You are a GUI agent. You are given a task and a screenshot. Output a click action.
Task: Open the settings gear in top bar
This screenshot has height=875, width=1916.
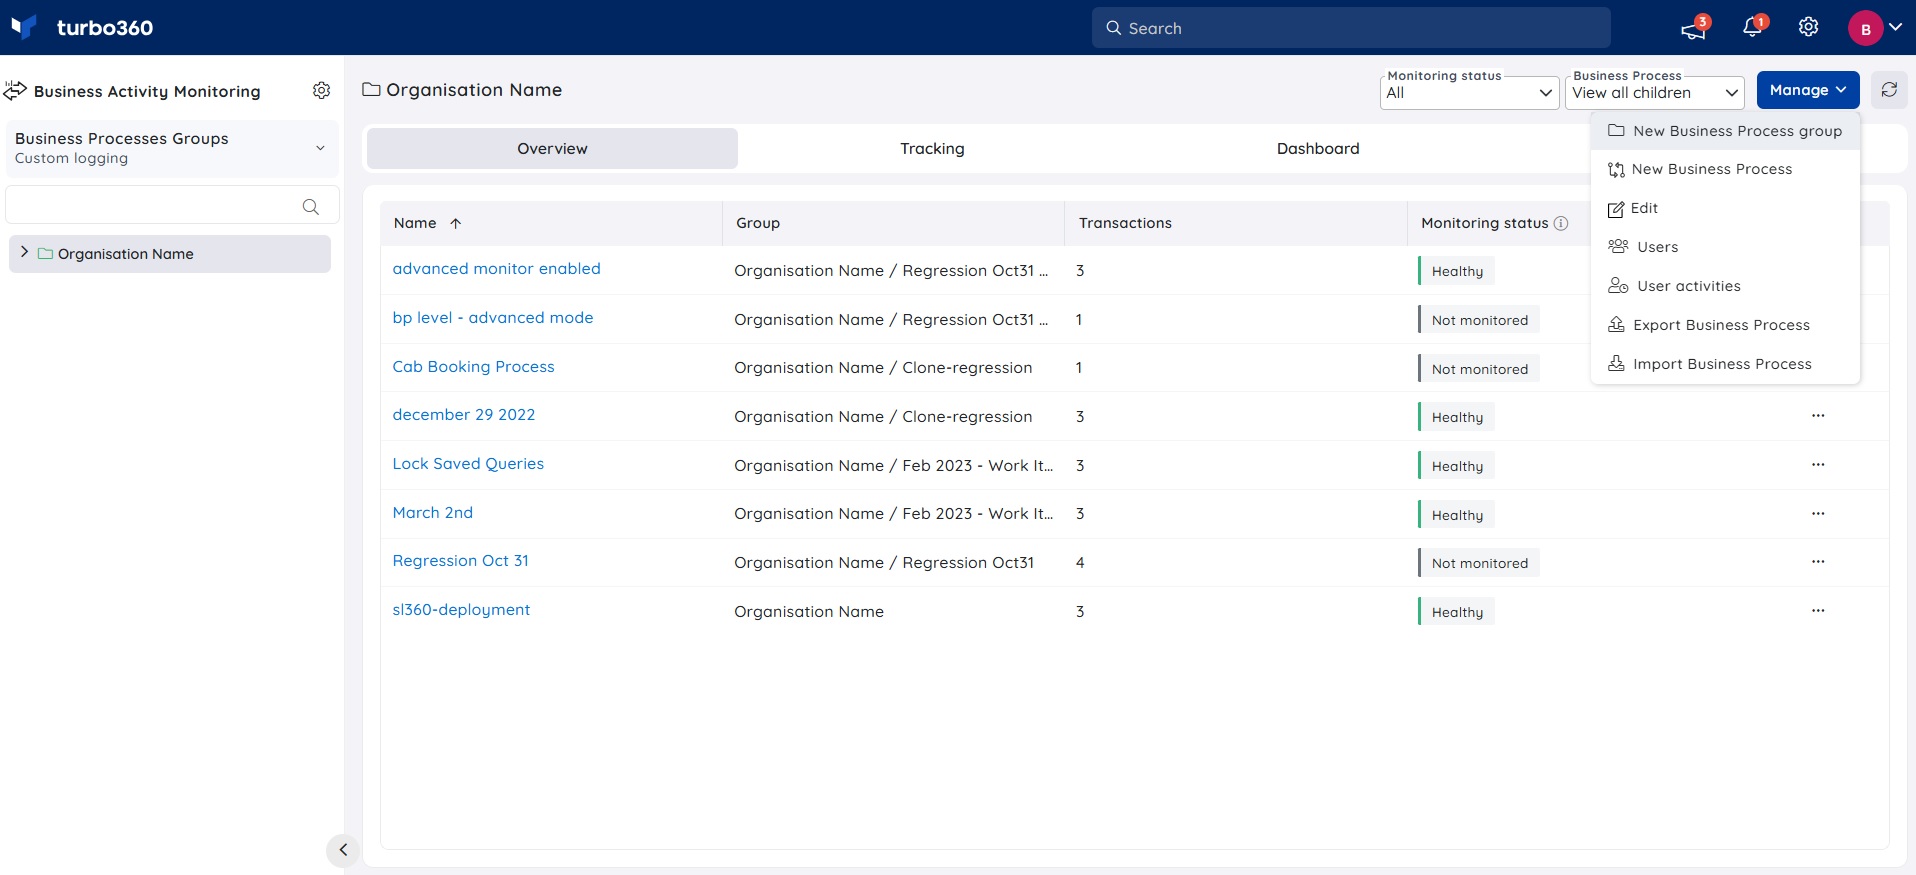point(1808,27)
